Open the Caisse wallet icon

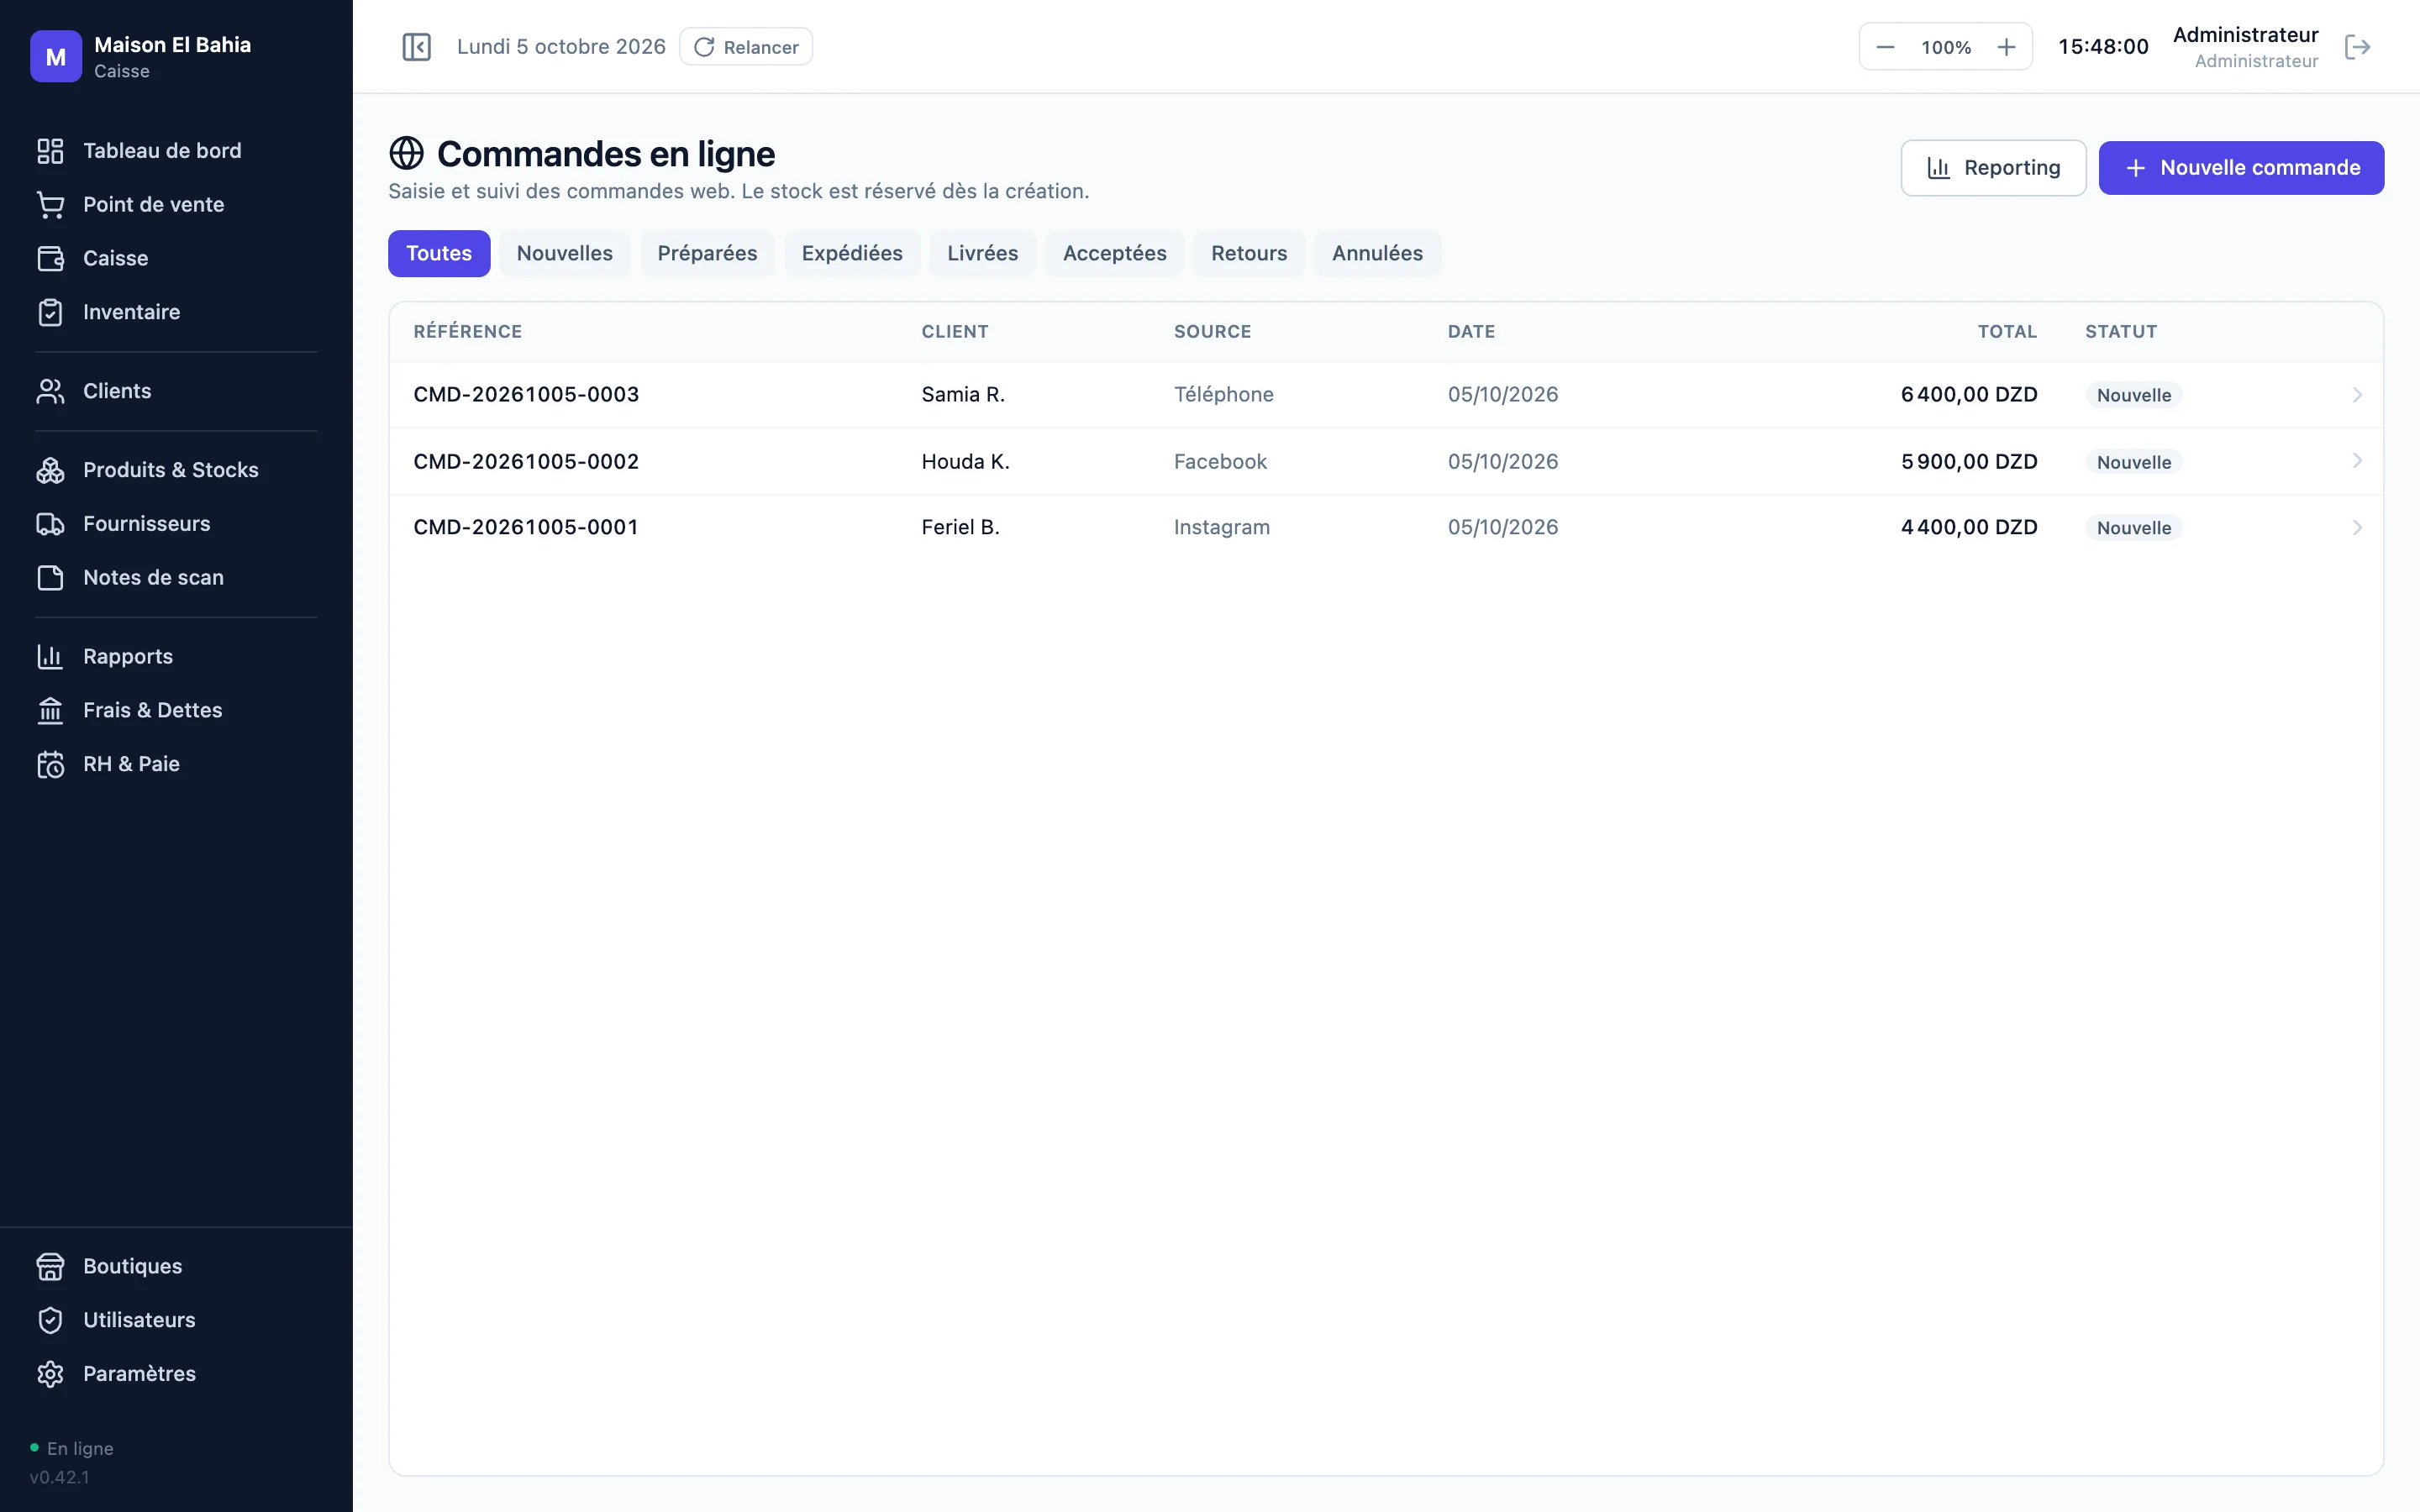(x=50, y=259)
